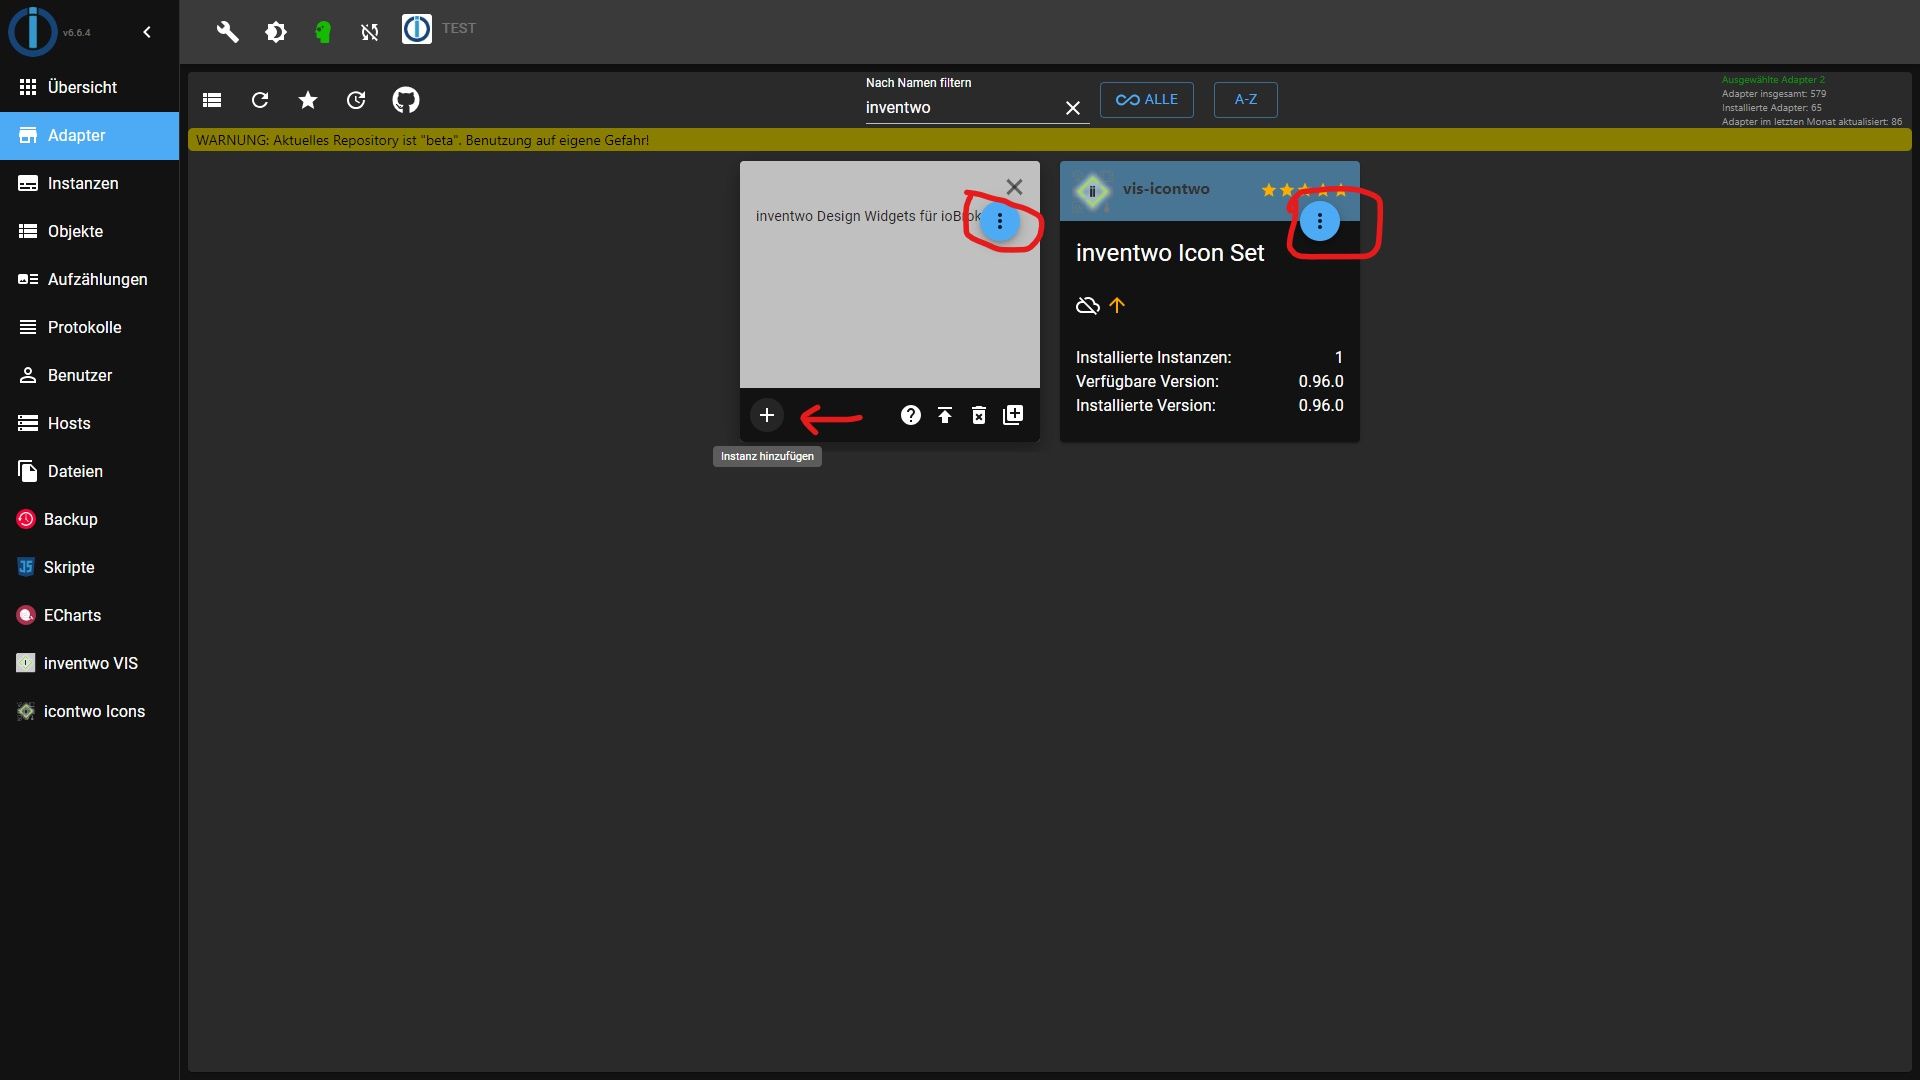Add an instance with the plus button

coord(767,415)
